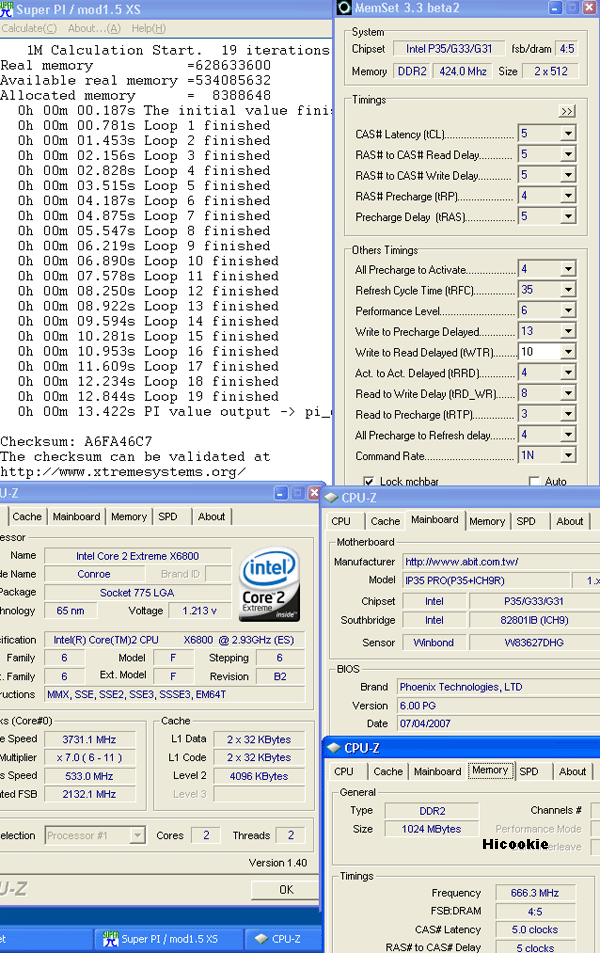Image resolution: width=600 pixels, height=953 pixels.
Task: Expand the Performance Level dropdown
Action: (x=568, y=311)
